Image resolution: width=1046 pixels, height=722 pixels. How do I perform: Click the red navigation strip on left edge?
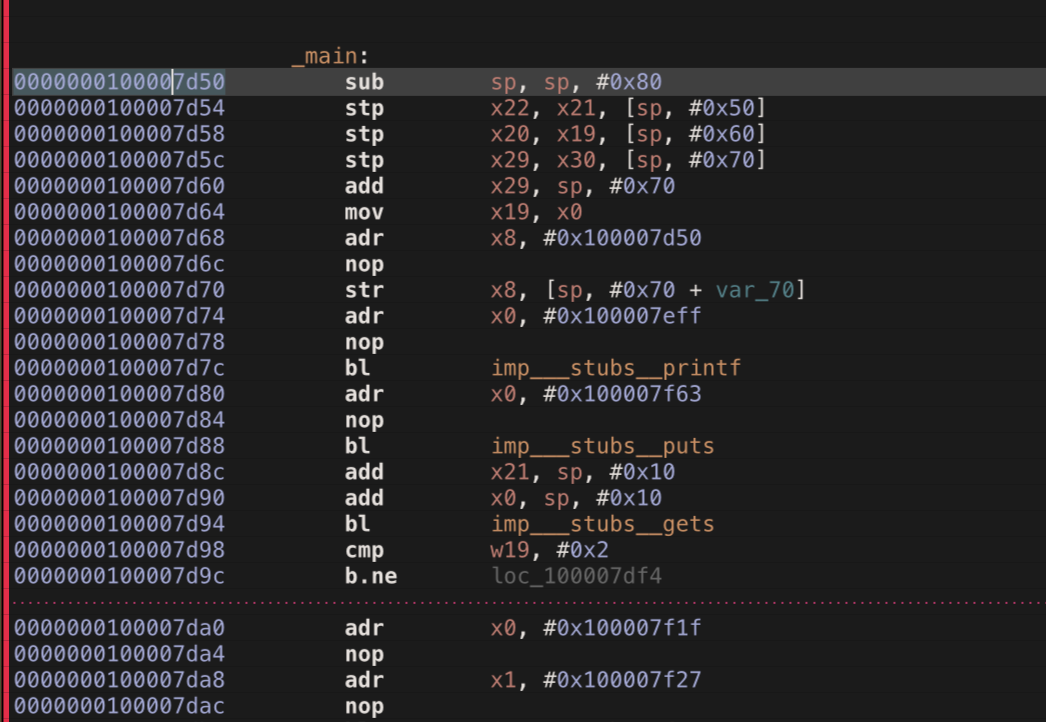(4, 360)
